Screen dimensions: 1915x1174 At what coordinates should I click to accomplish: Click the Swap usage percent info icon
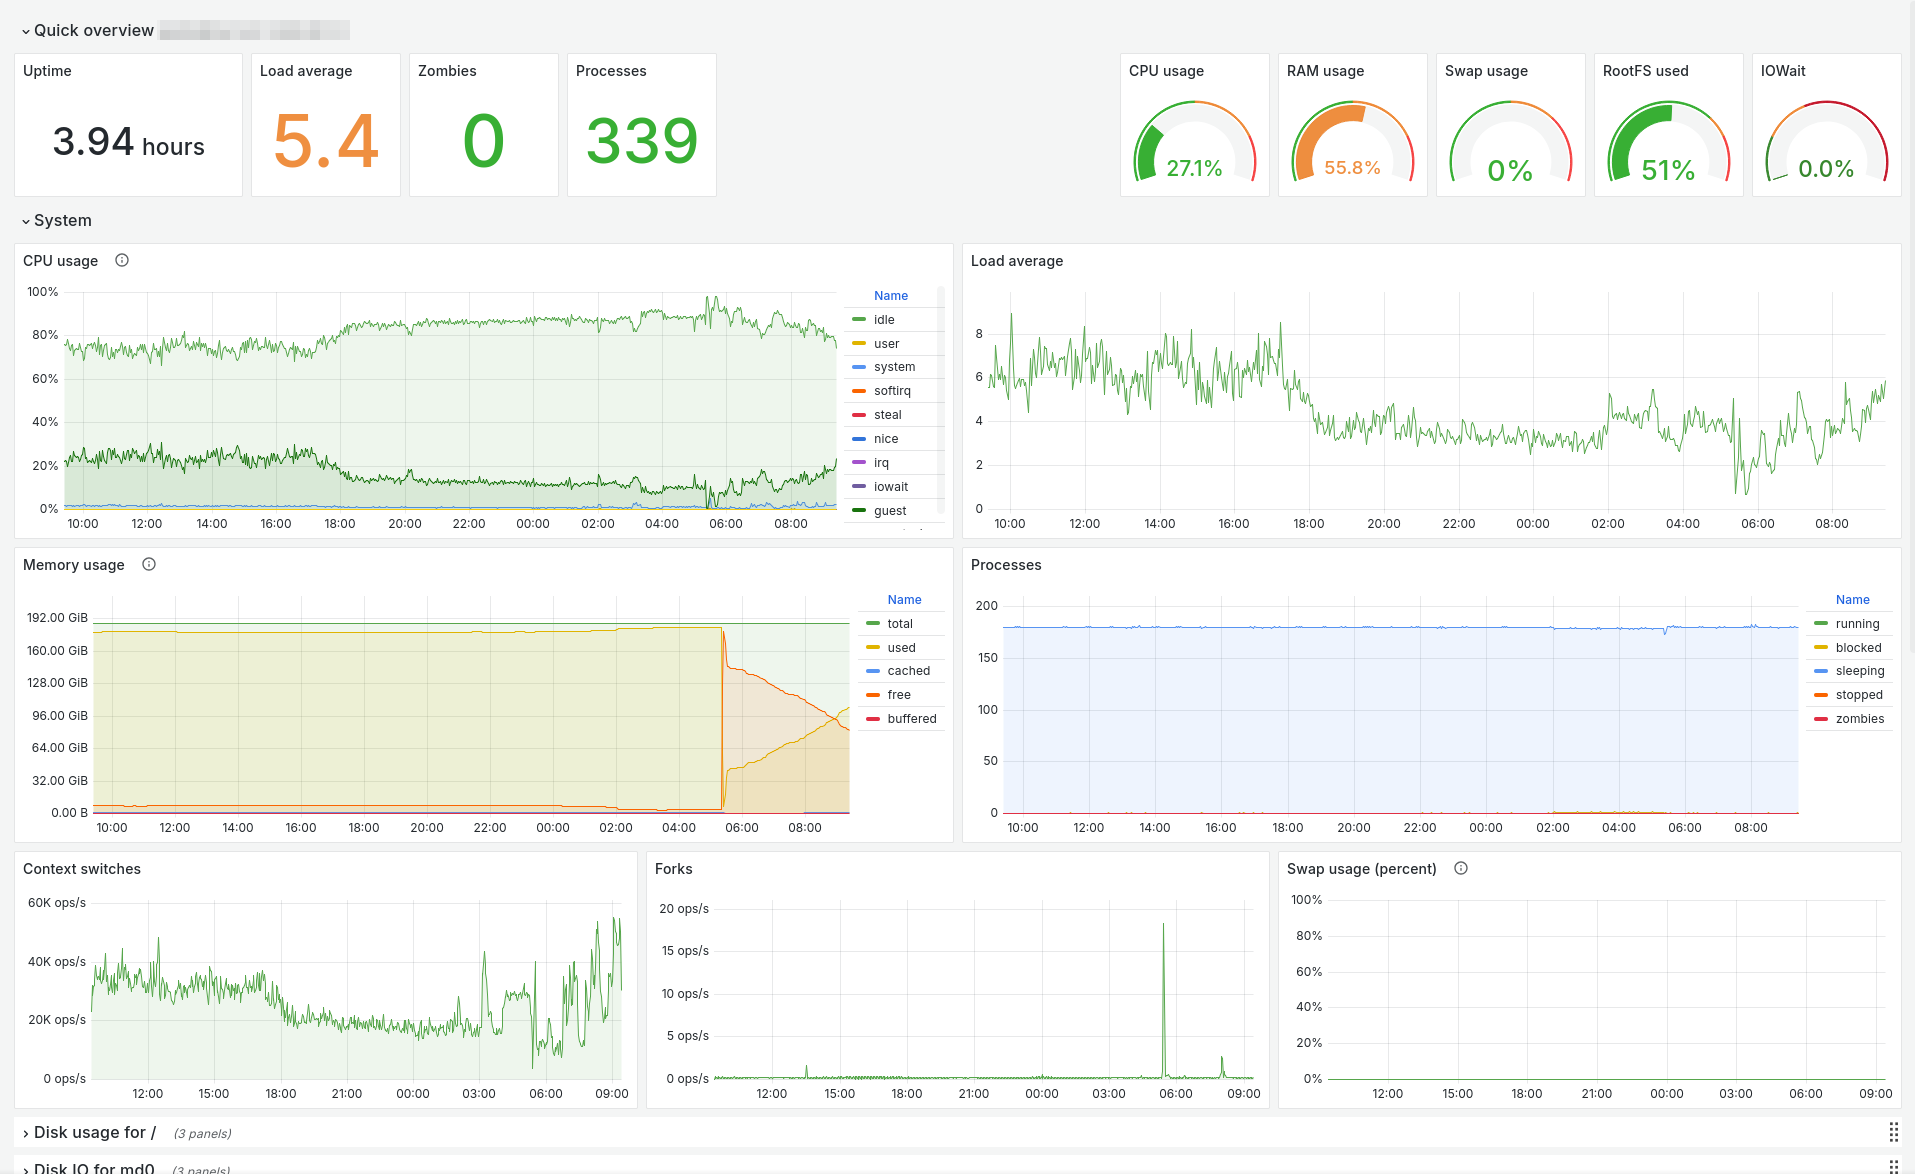[x=1461, y=868]
